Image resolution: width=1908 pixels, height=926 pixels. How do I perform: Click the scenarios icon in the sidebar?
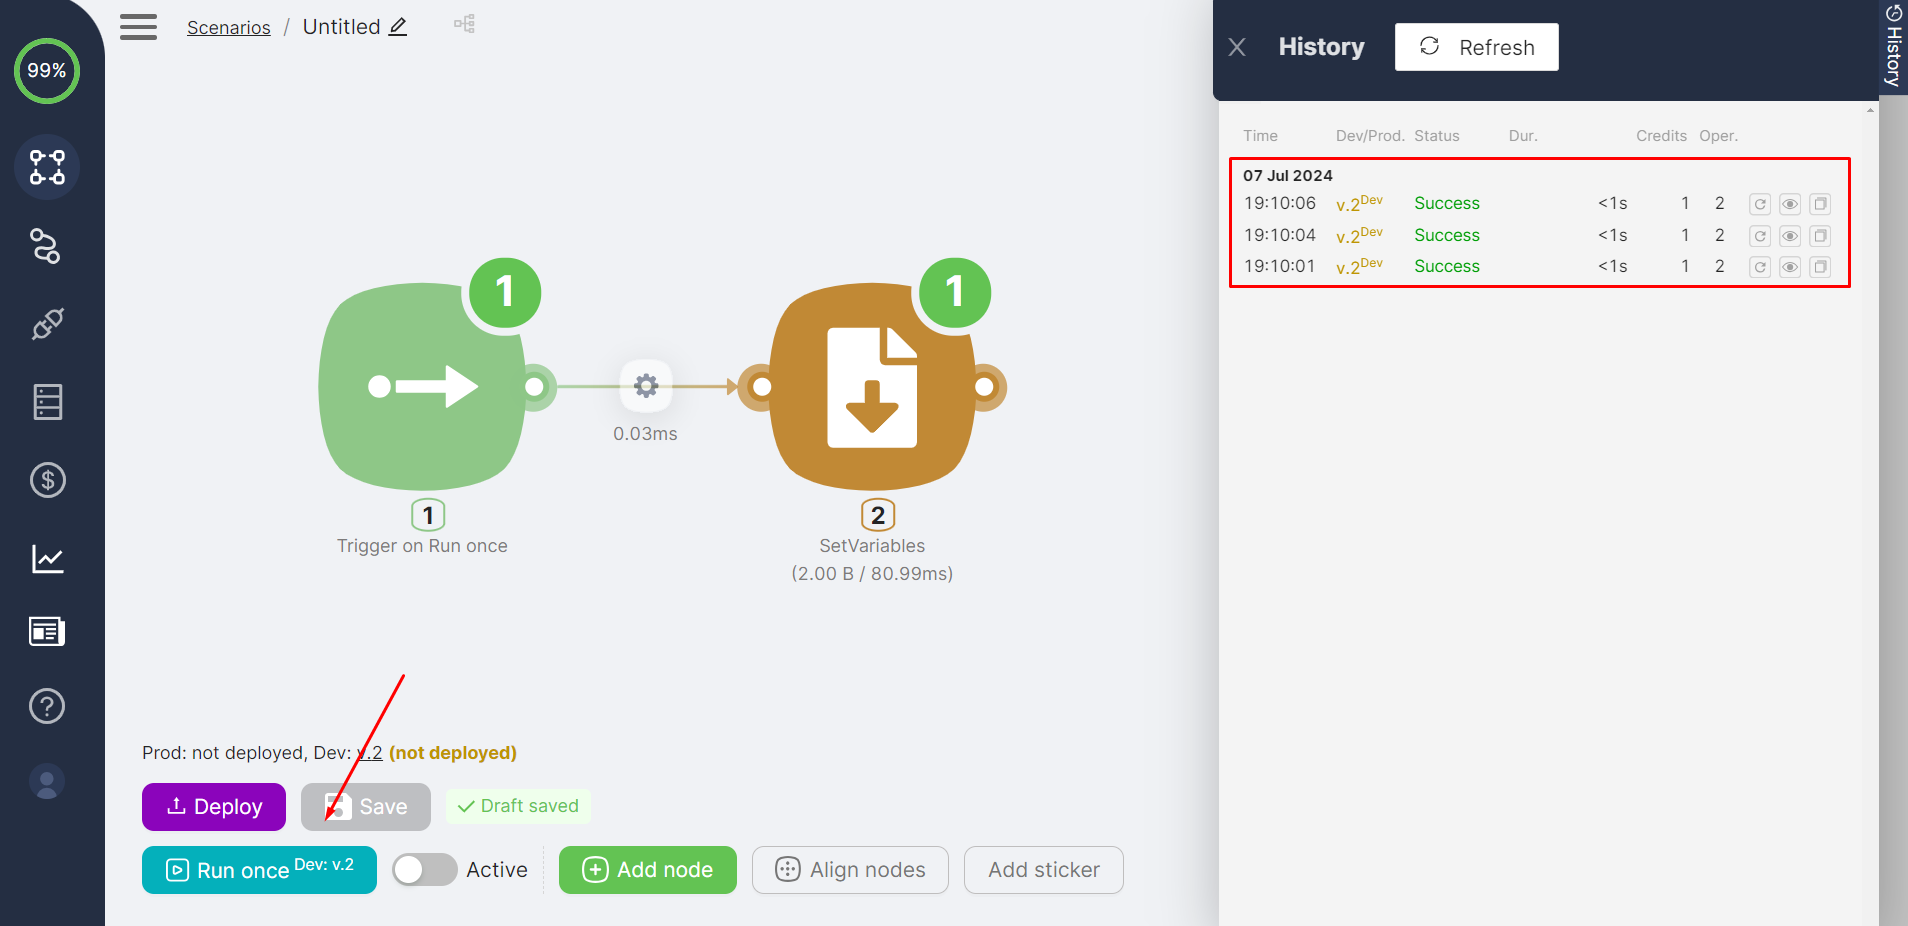[47, 167]
